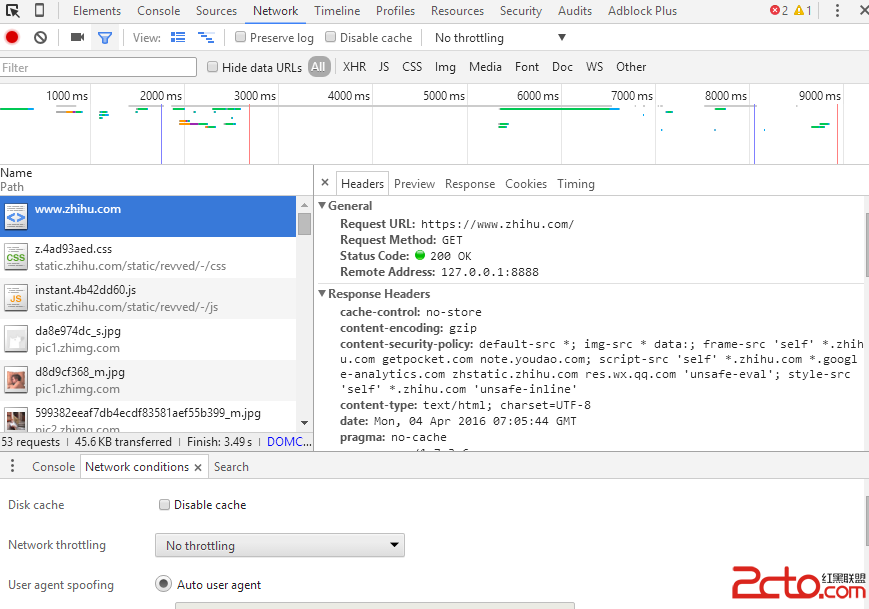Select the All filter type

[319, 66]
